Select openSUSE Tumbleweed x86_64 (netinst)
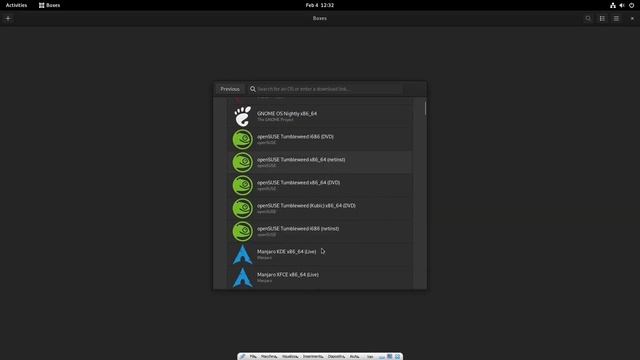Viewport: 640px width, 360px height. (x=320, y=162)
